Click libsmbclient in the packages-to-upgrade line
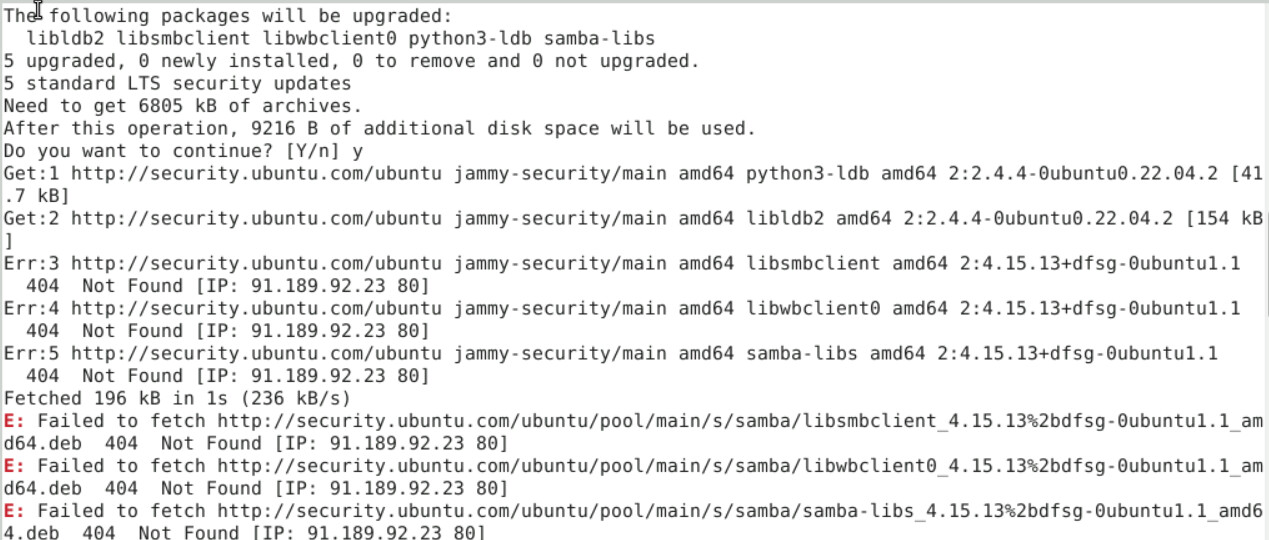The width and height of the screenshot is (1269, 540). coord(184,38)
